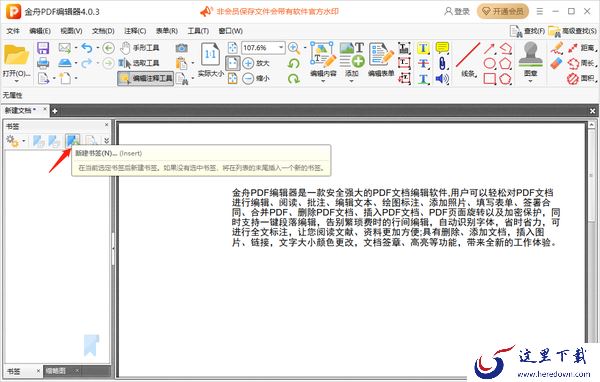600x382 pixels.
Task: Click the green Back navigation arrow
Action: [109, 48]
